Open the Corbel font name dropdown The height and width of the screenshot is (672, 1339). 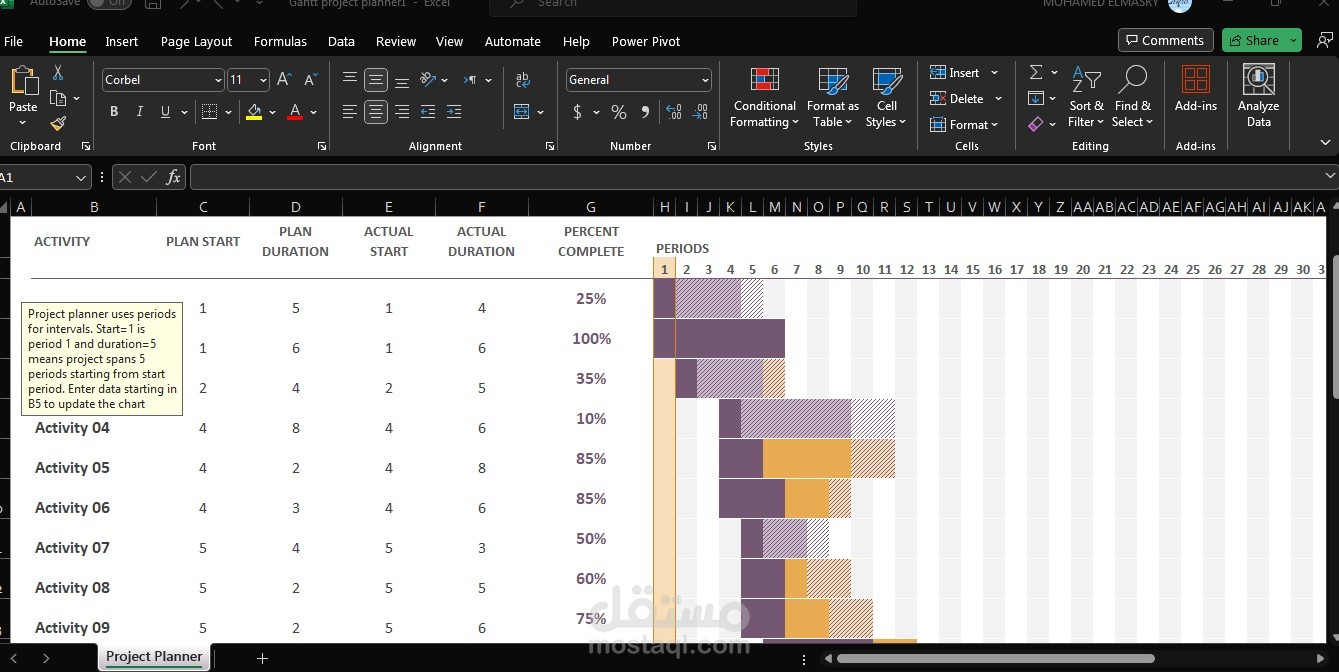pyautogui.click(x=218, y=80)
